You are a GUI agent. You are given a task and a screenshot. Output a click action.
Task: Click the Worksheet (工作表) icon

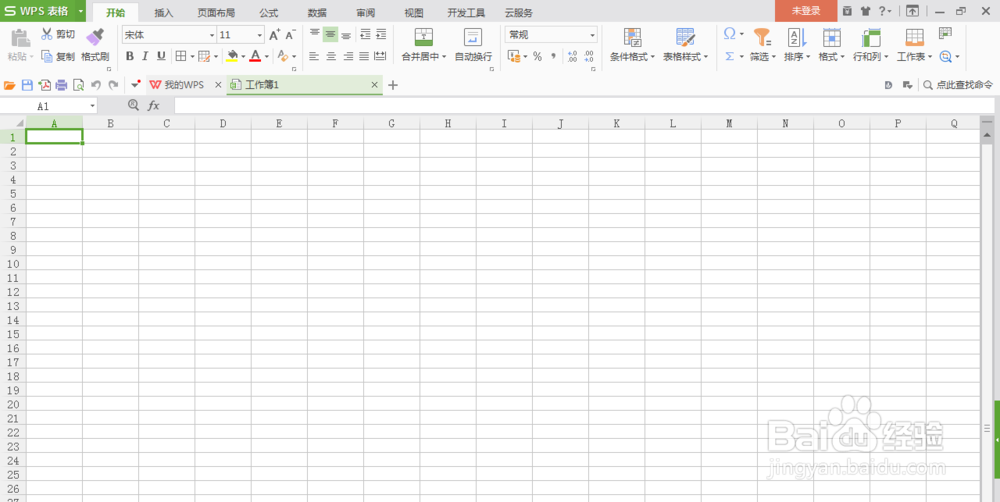(915, 37)
